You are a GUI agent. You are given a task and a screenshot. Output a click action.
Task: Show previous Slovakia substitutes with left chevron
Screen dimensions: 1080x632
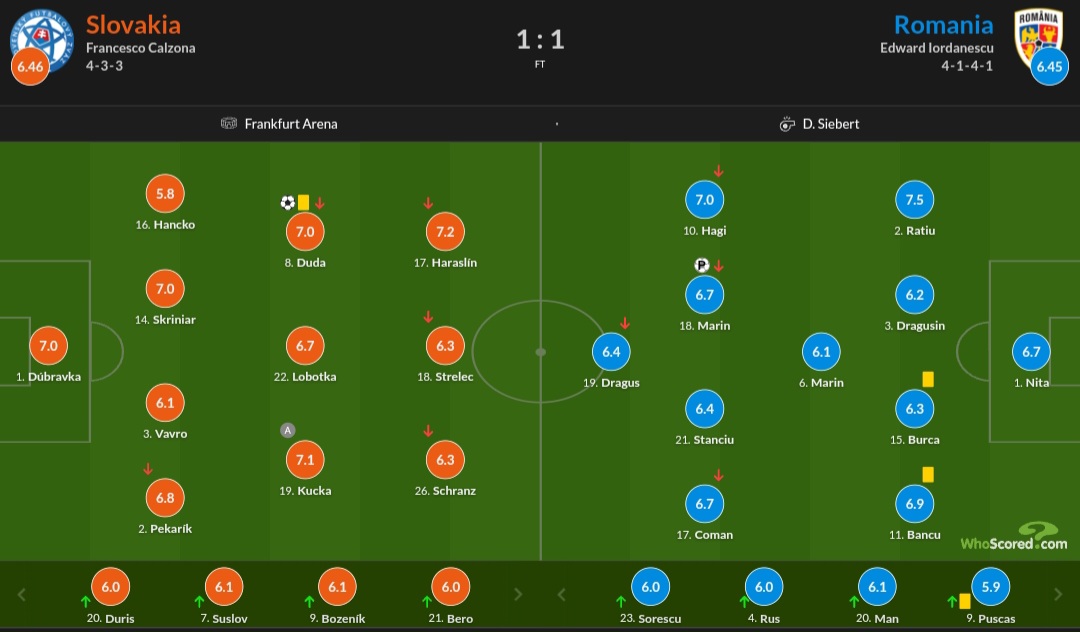[x=21, y=594]
